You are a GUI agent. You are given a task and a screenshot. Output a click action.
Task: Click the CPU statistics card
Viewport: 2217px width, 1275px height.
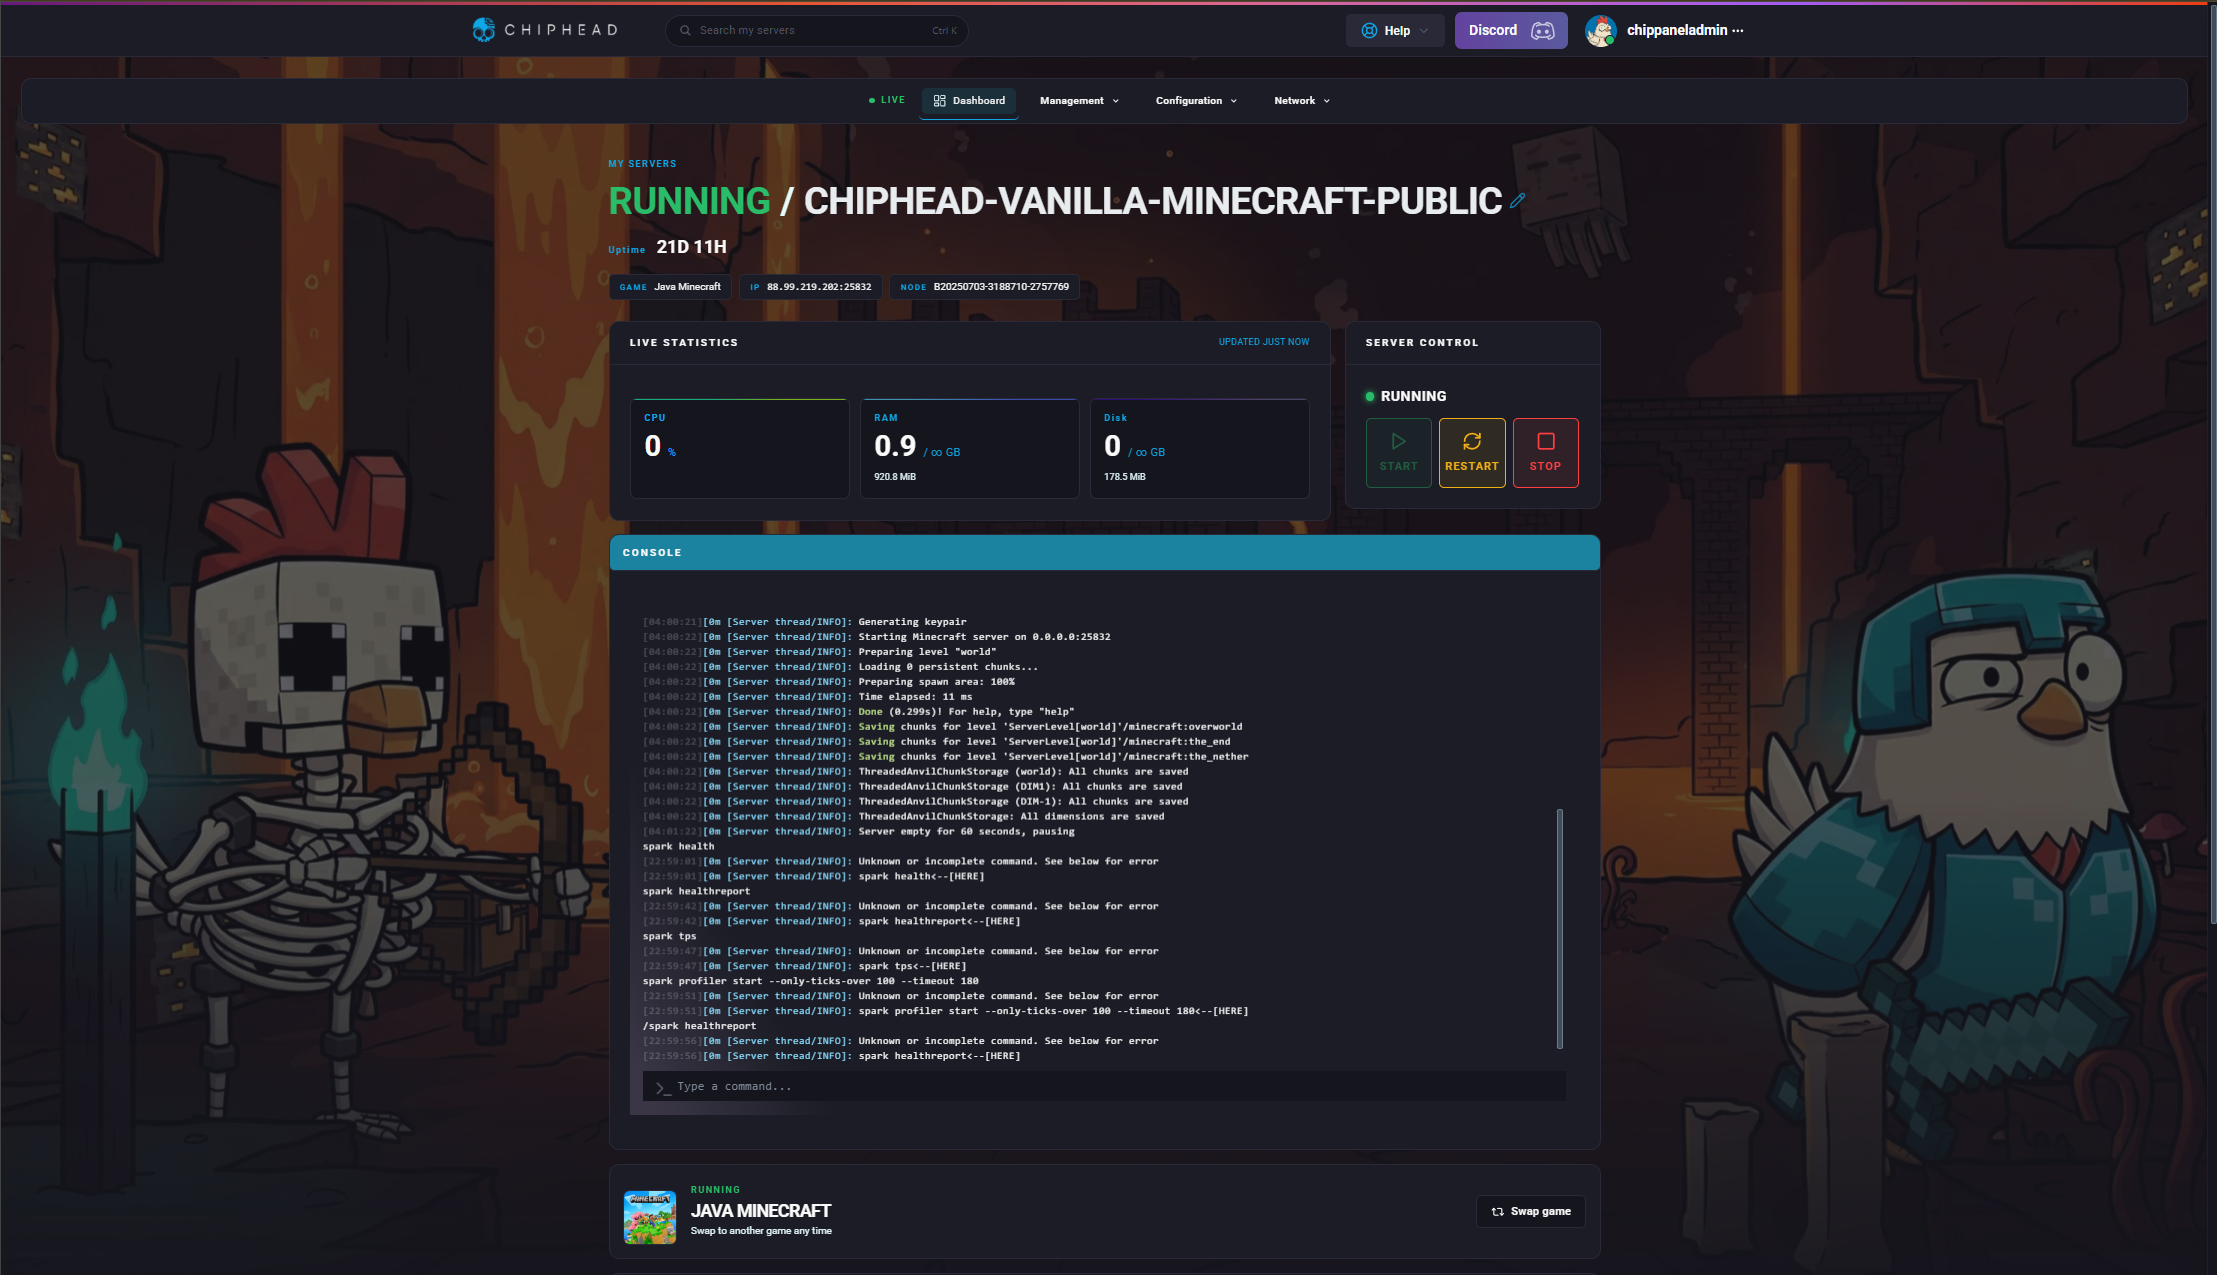click(x=740, y=448)
